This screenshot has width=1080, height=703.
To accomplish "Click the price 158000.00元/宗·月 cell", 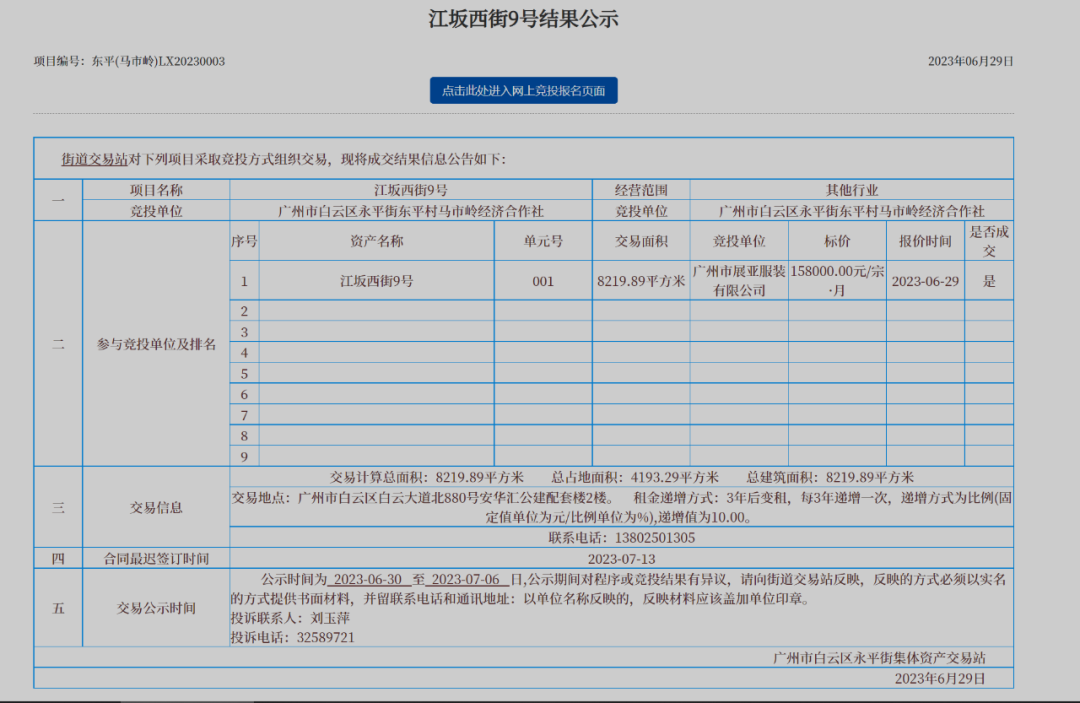I will (x=838, y=281).
